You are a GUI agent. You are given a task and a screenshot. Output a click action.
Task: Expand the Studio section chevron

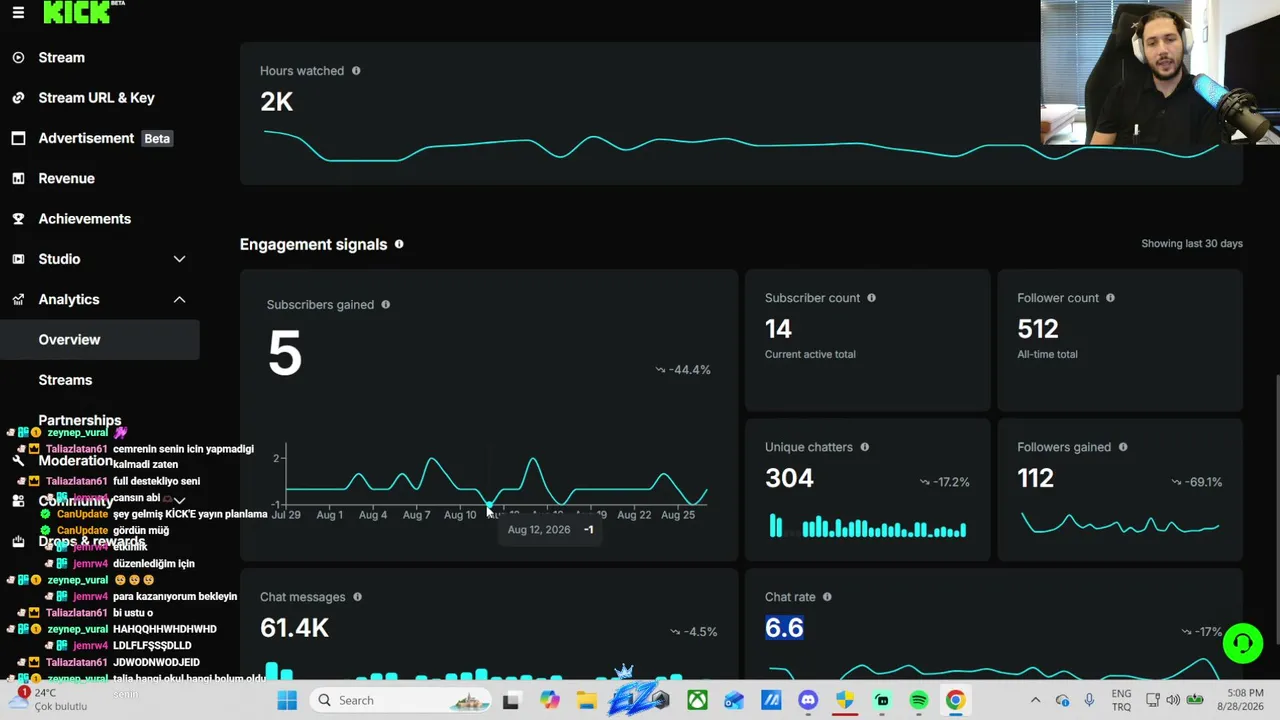180,259
